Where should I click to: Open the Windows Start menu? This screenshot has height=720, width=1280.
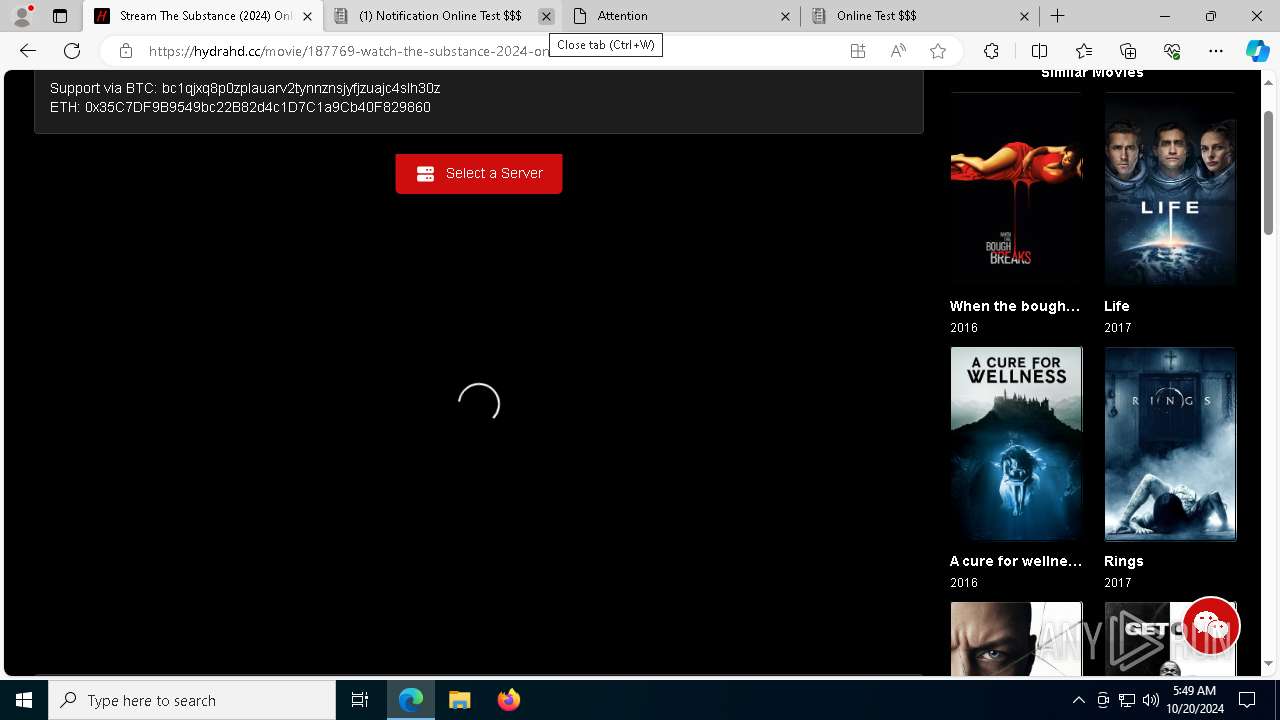(24, 700)
